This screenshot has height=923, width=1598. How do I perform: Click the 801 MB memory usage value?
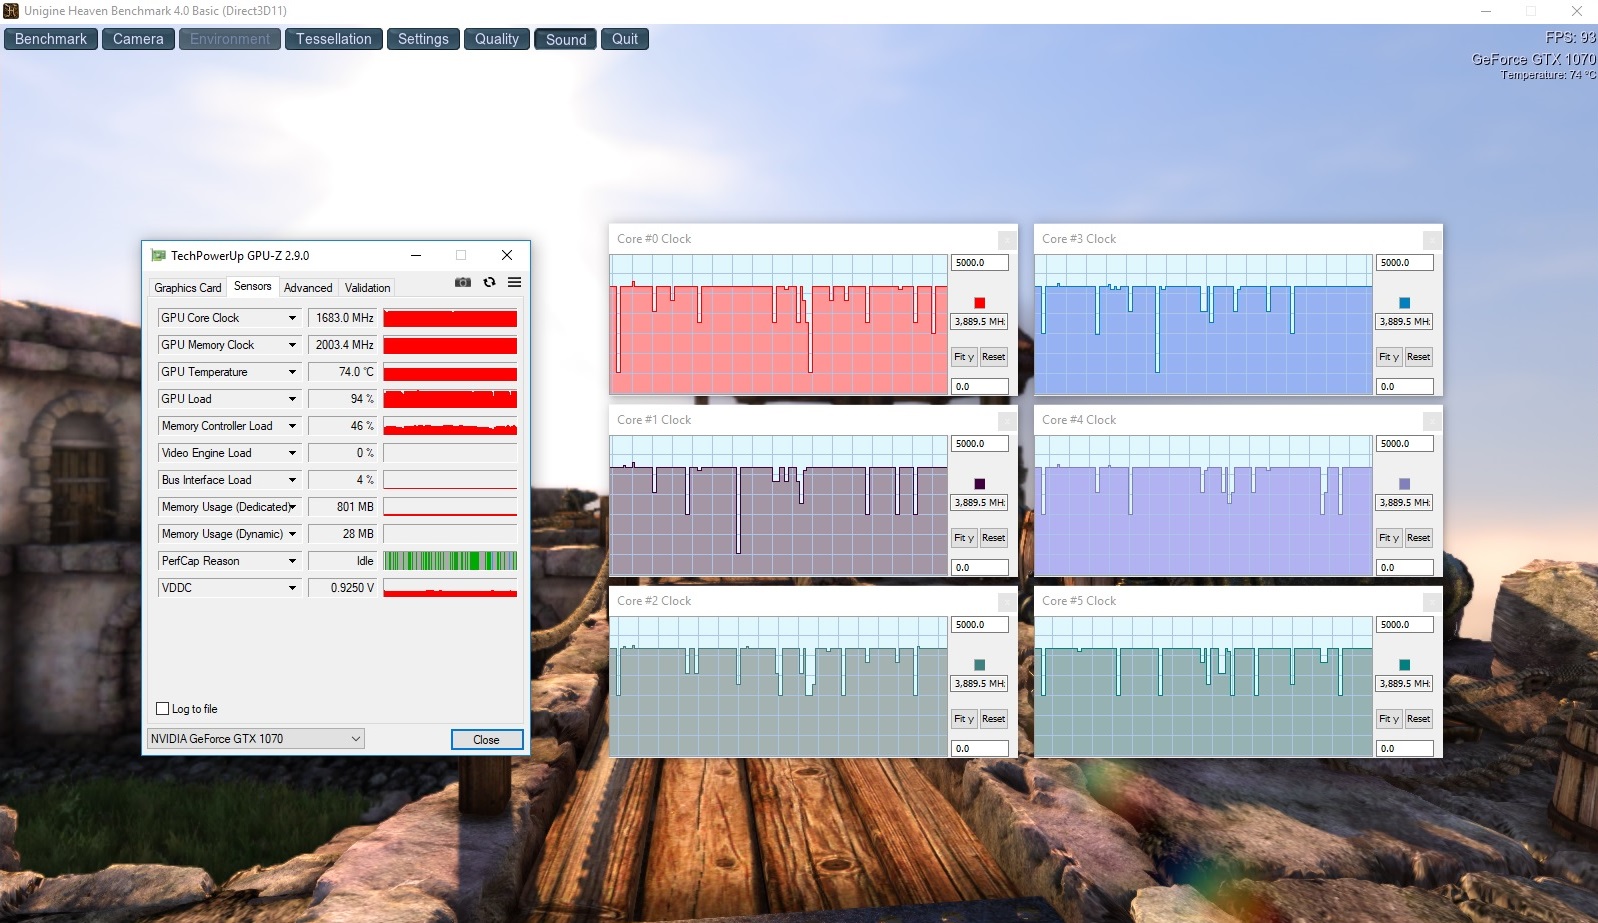point(342,507)
